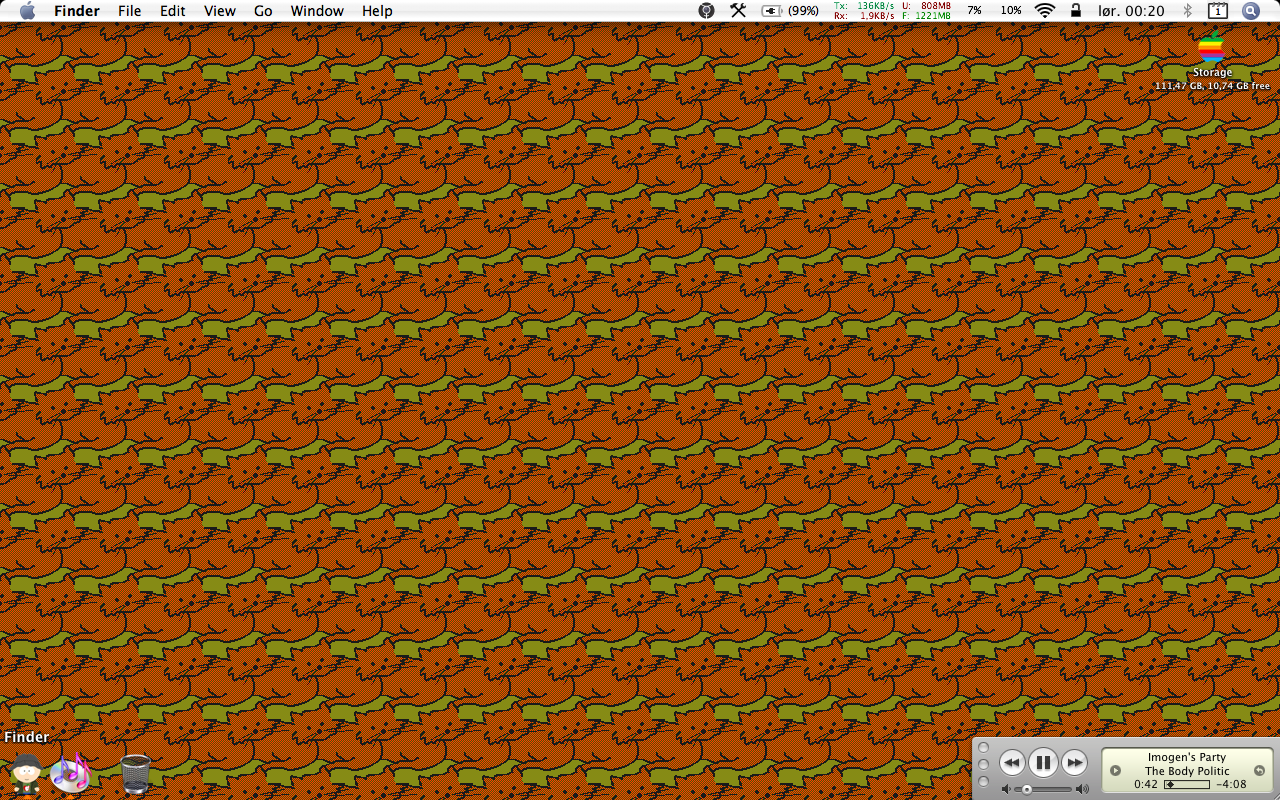1280x800 pixels.
Task: Click the U/F memory usage readout
Action: point(926,11)
